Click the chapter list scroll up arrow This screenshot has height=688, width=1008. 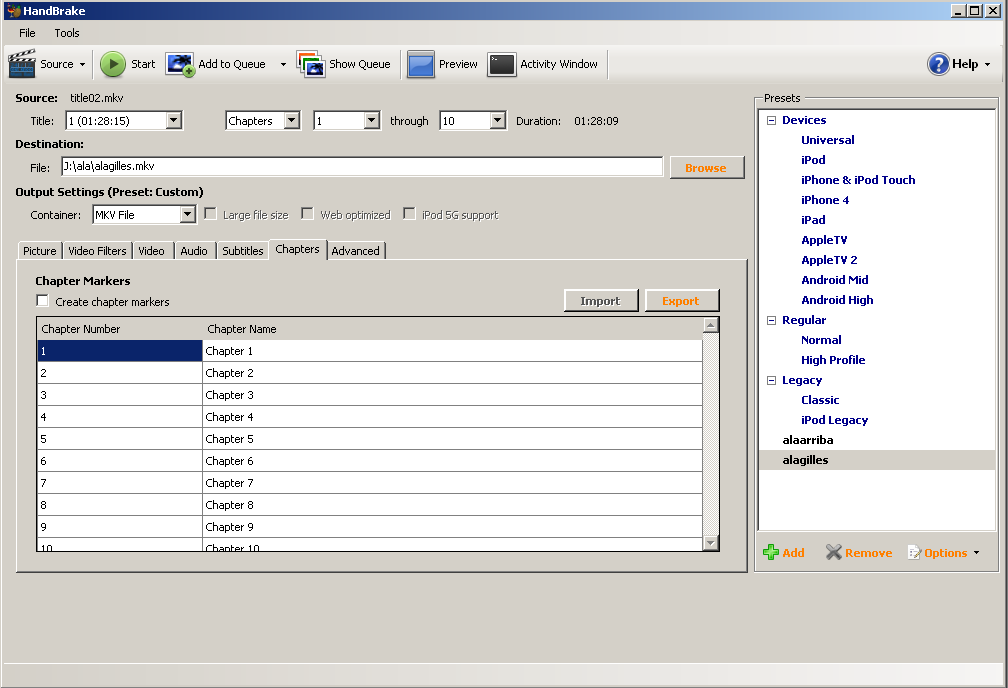click(x=710, y=325)
